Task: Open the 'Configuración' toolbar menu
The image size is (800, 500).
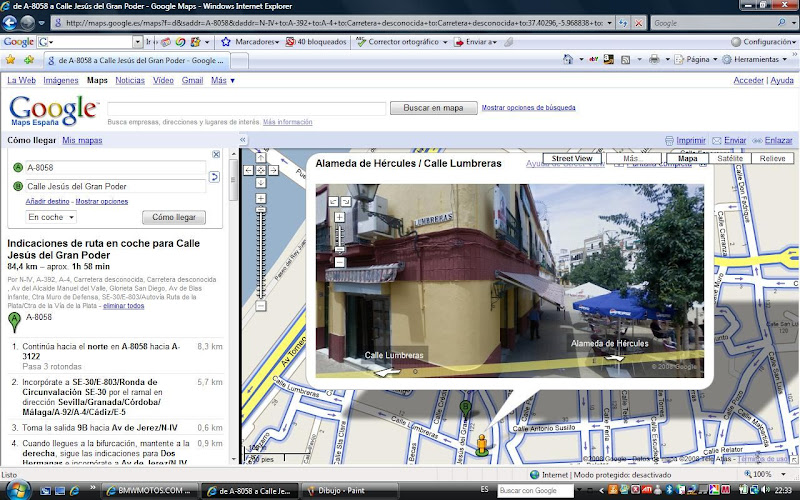Action: point(763,42)
